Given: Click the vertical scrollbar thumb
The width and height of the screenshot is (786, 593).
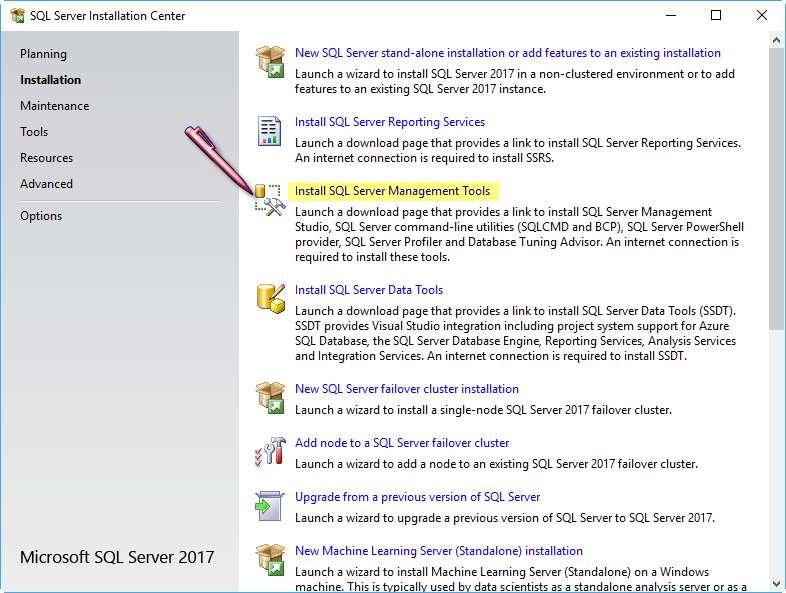Looking at the screenshot, I should 776,188.
